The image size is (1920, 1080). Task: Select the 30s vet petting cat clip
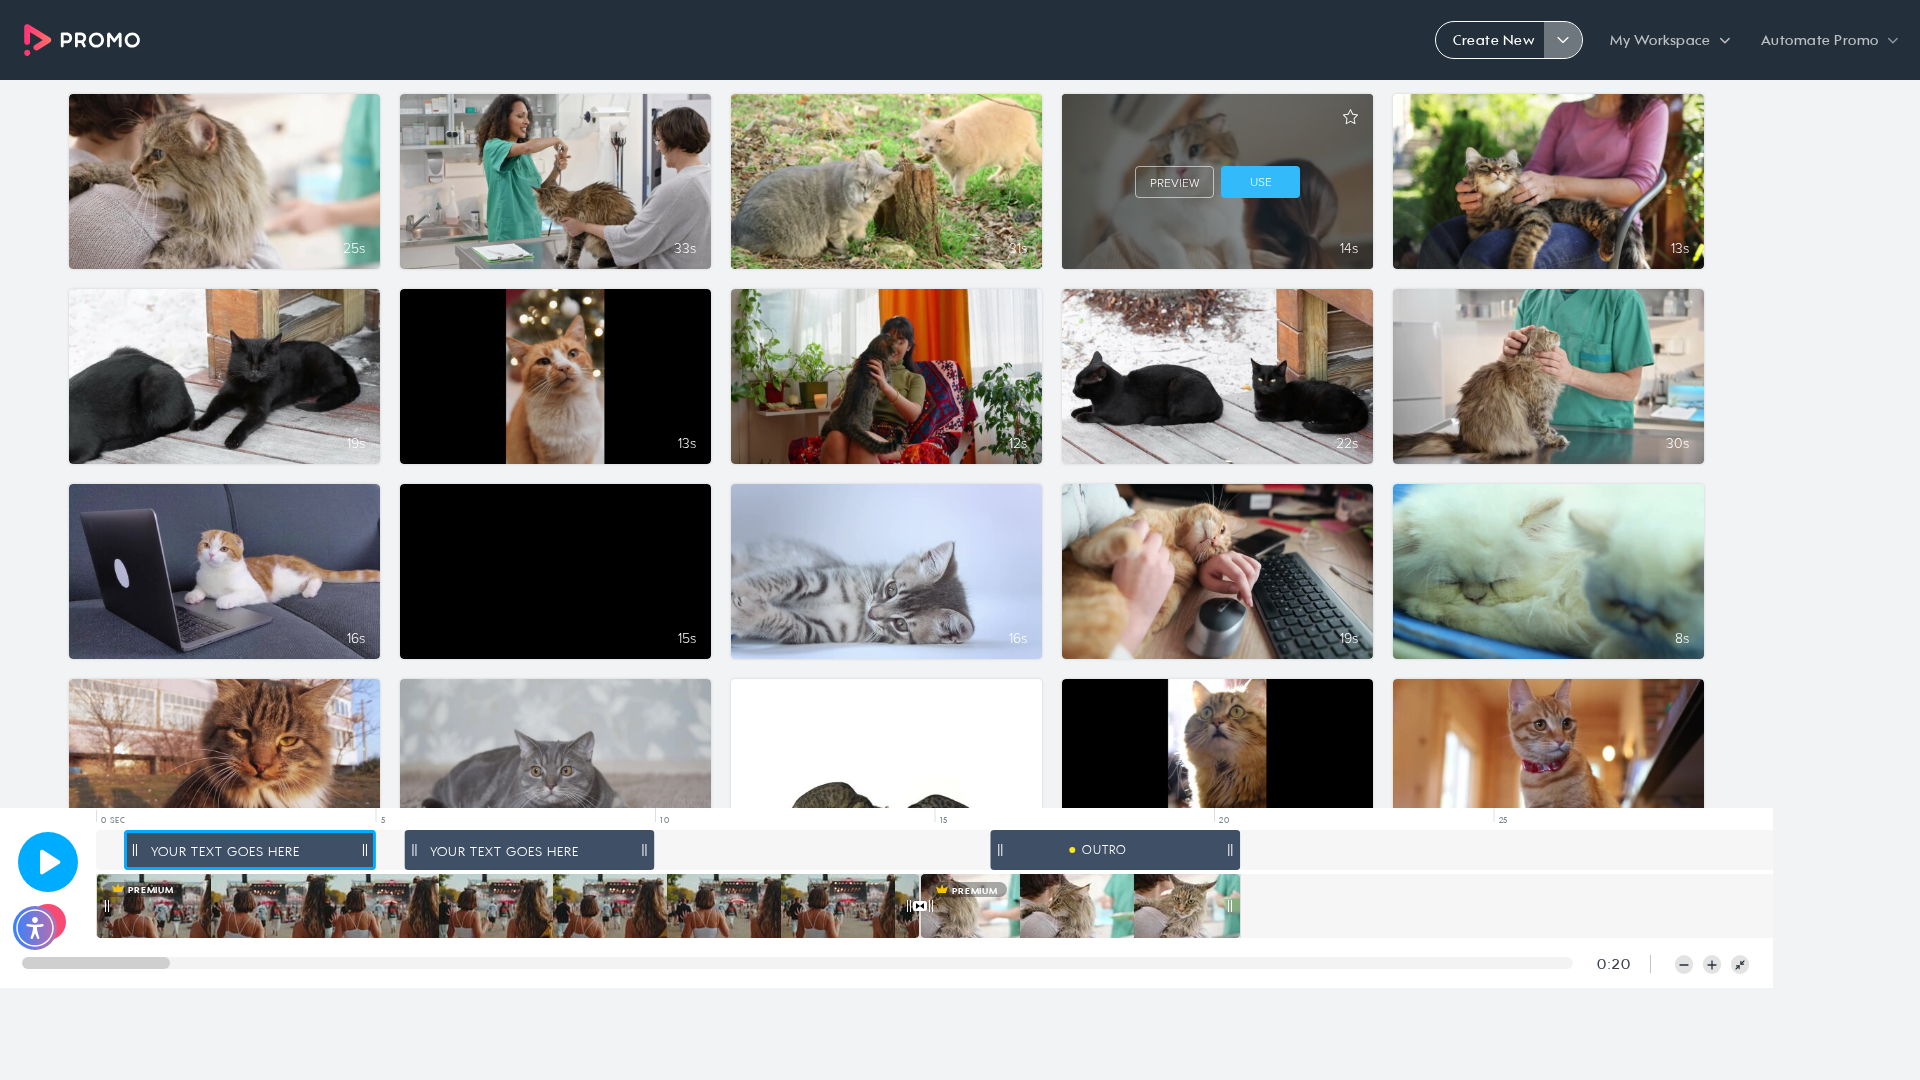(x=1548, y=376)
